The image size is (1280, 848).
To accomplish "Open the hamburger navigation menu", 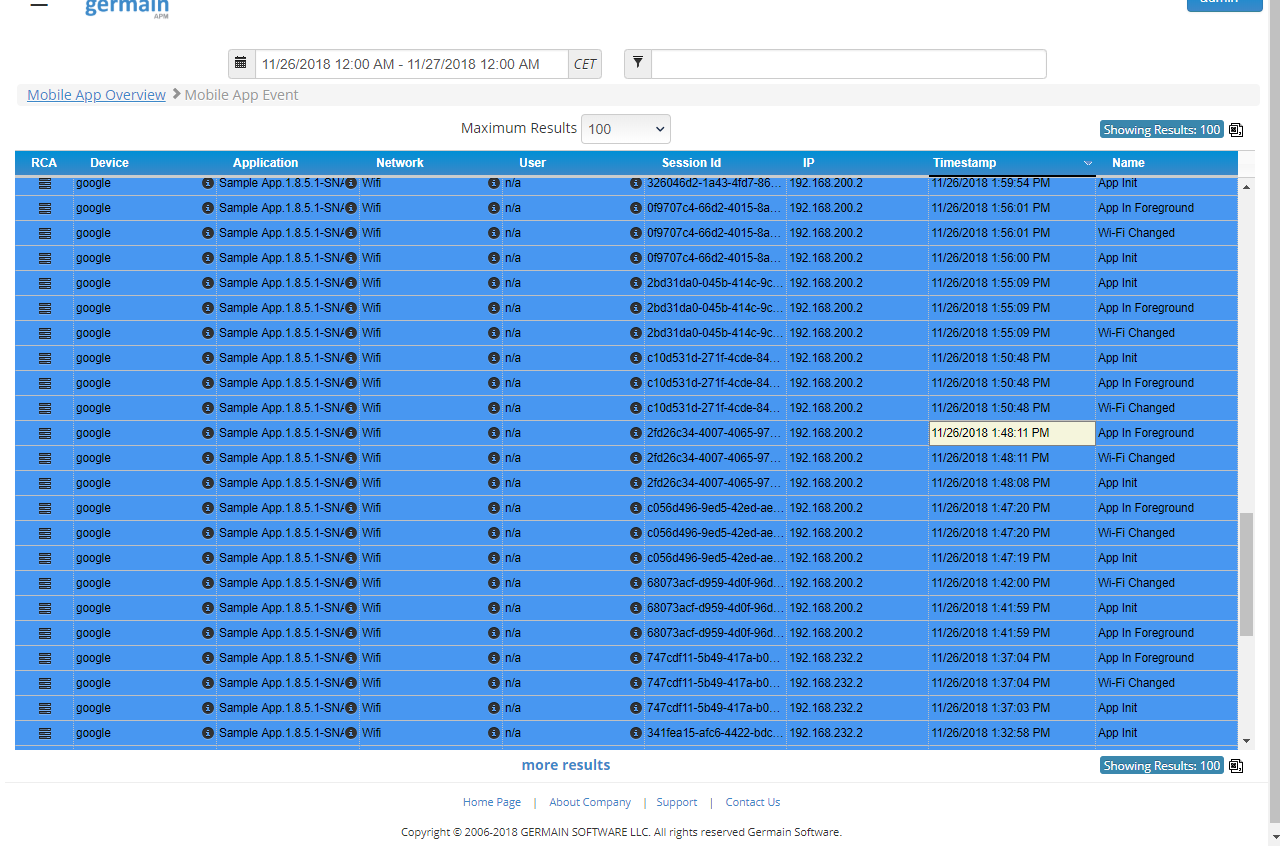I will click(39, 5).
